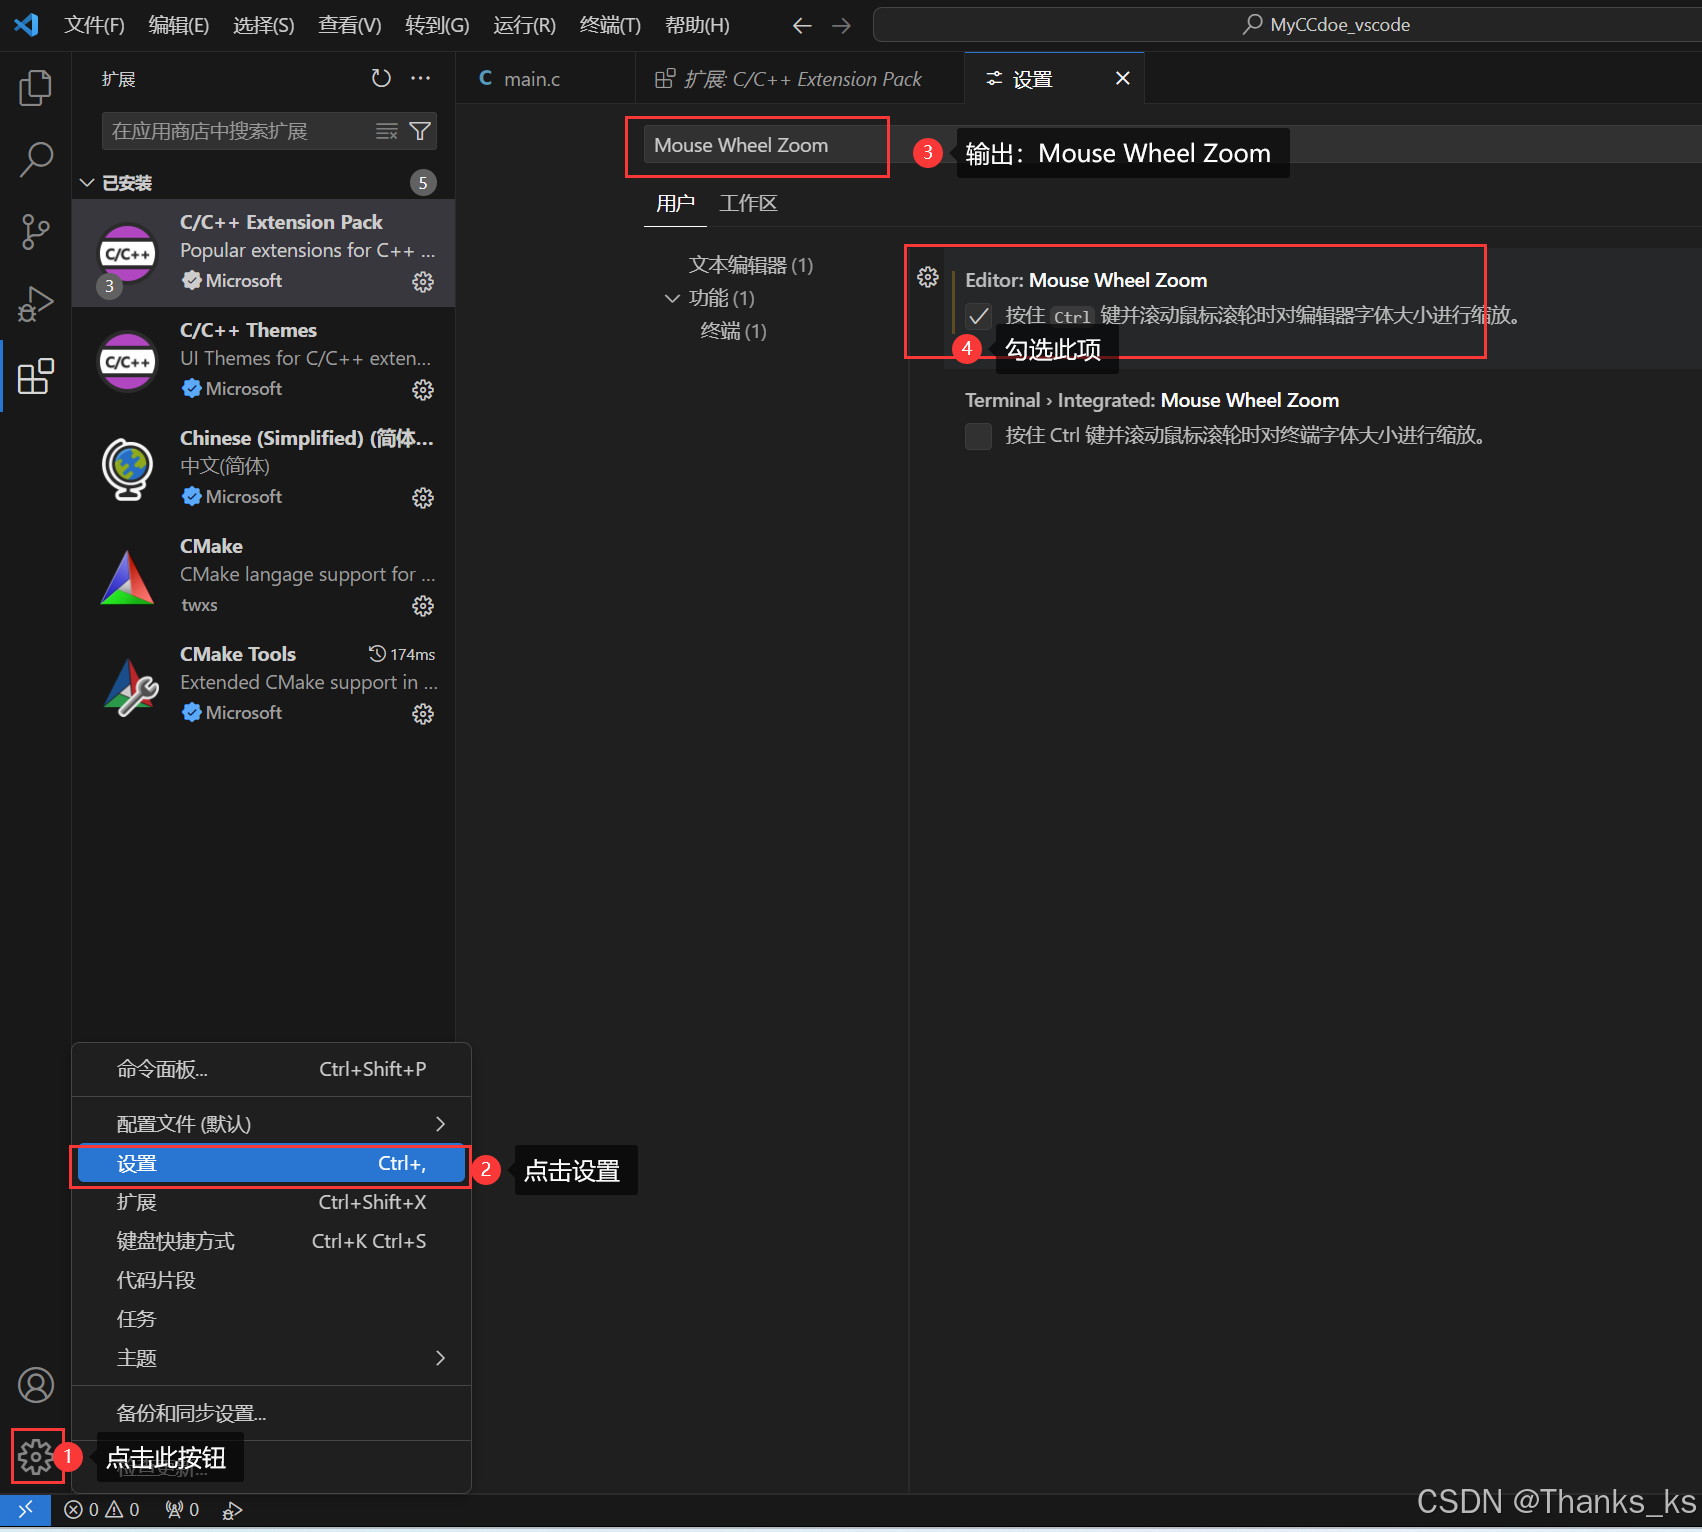Clear the extension search results icon
The image size is (1702, 1532).
387,131
